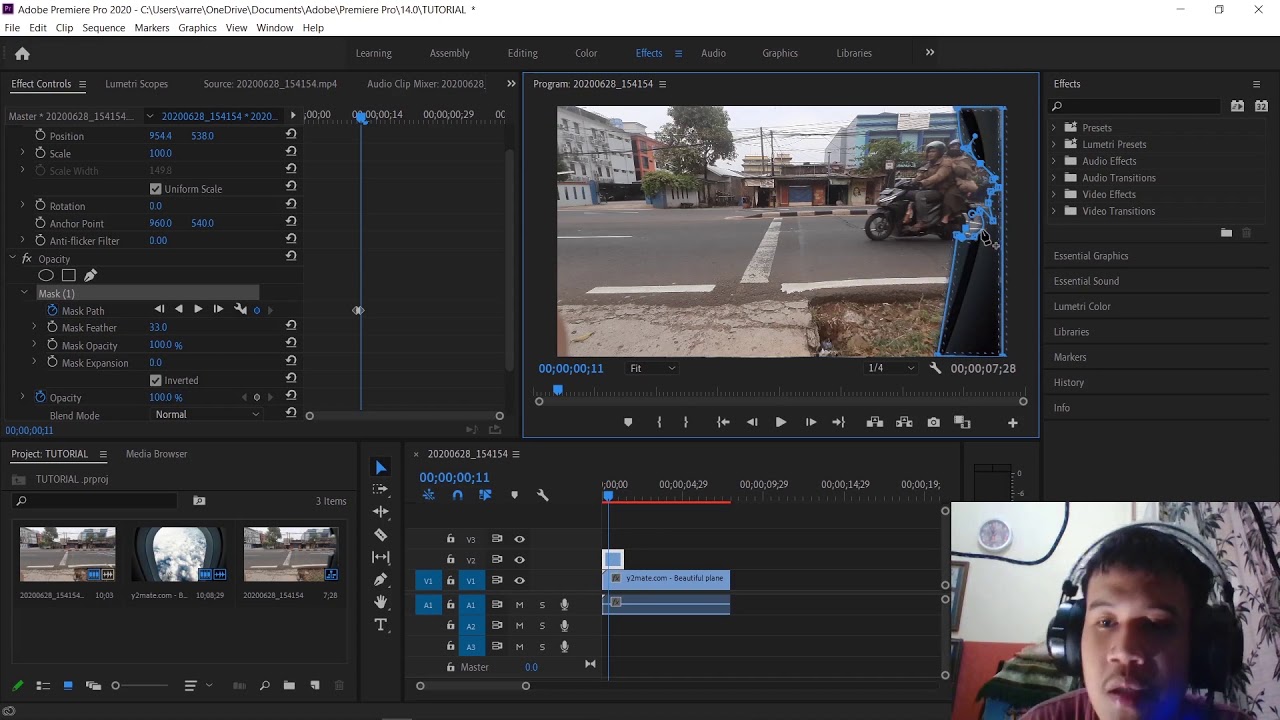Image resolution: width=1280 pixels, height=720 pixels.
Task: Open the 1/4 playback resolution dropdown
Action: [891, 368]
